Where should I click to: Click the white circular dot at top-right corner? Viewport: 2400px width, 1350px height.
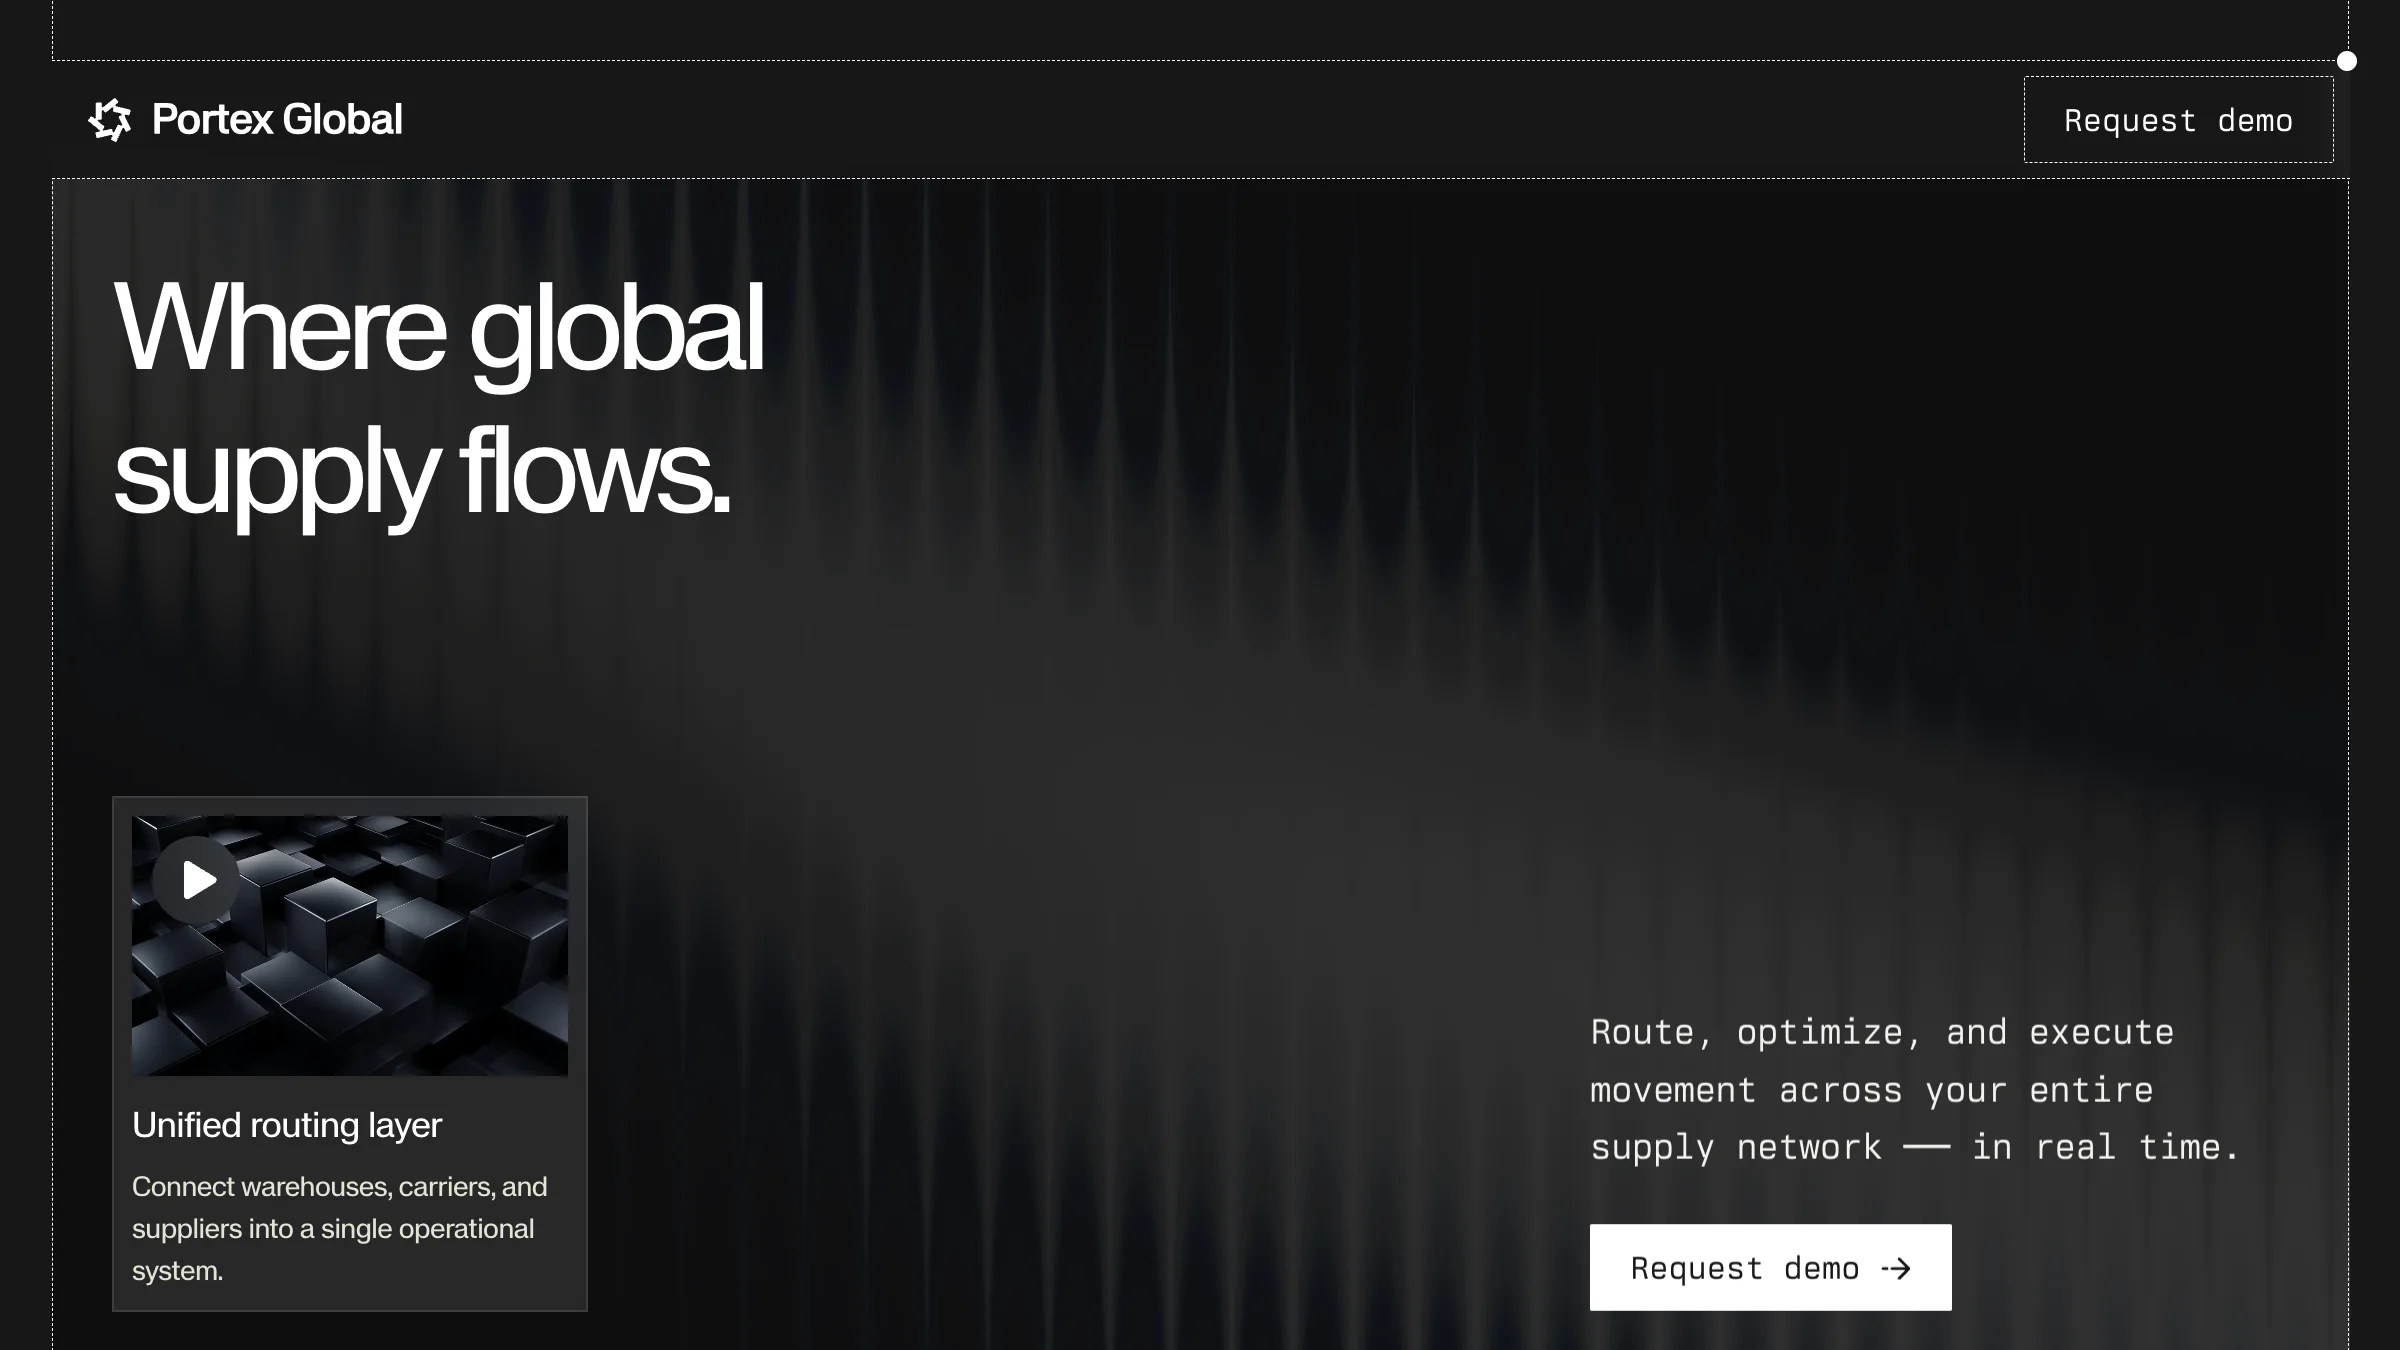[x=2346, y=61]
